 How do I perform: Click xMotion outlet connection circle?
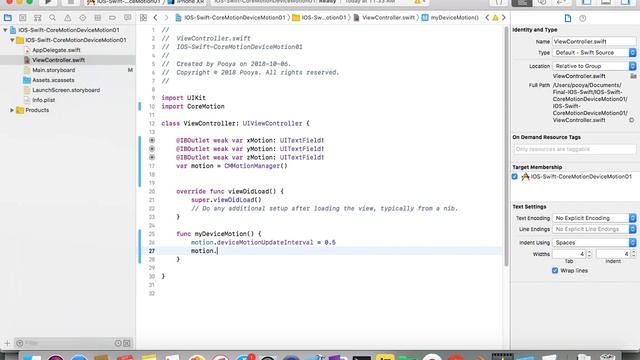pos(152,140)
